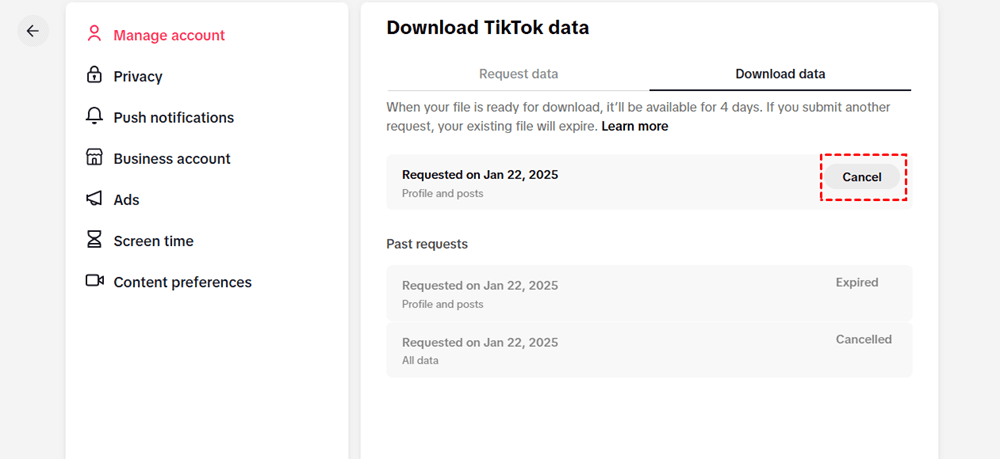The width and height of the screenshot is (1000, 459).
Task: Open the Learn more link
Action: click(x=635, y=127)
